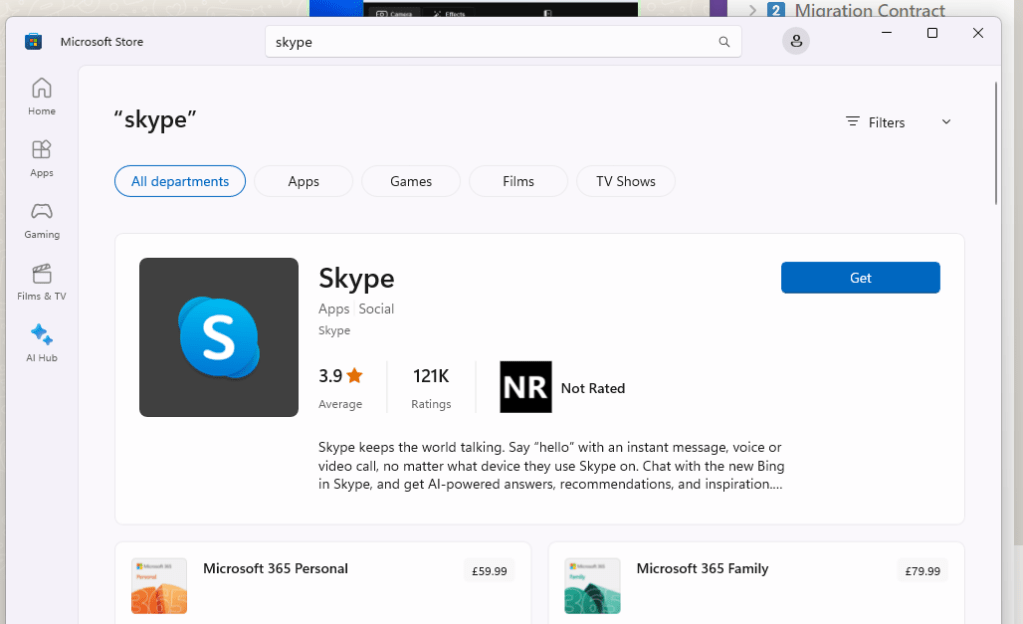Filter results by Apps

coord(303,181)
